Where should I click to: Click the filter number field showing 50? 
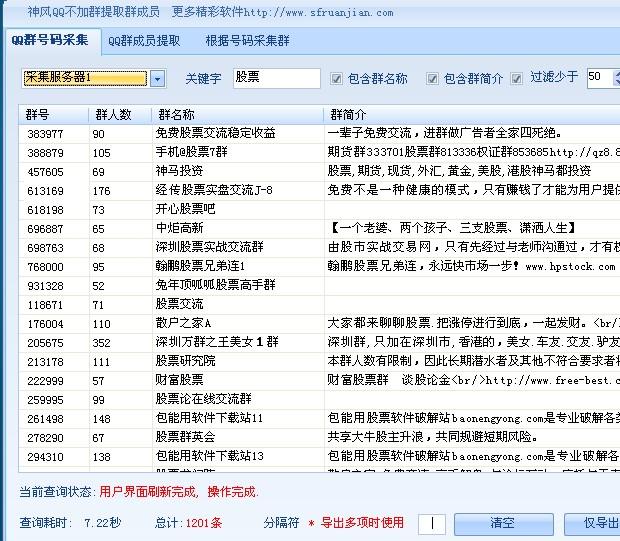[x=600, y=78]
